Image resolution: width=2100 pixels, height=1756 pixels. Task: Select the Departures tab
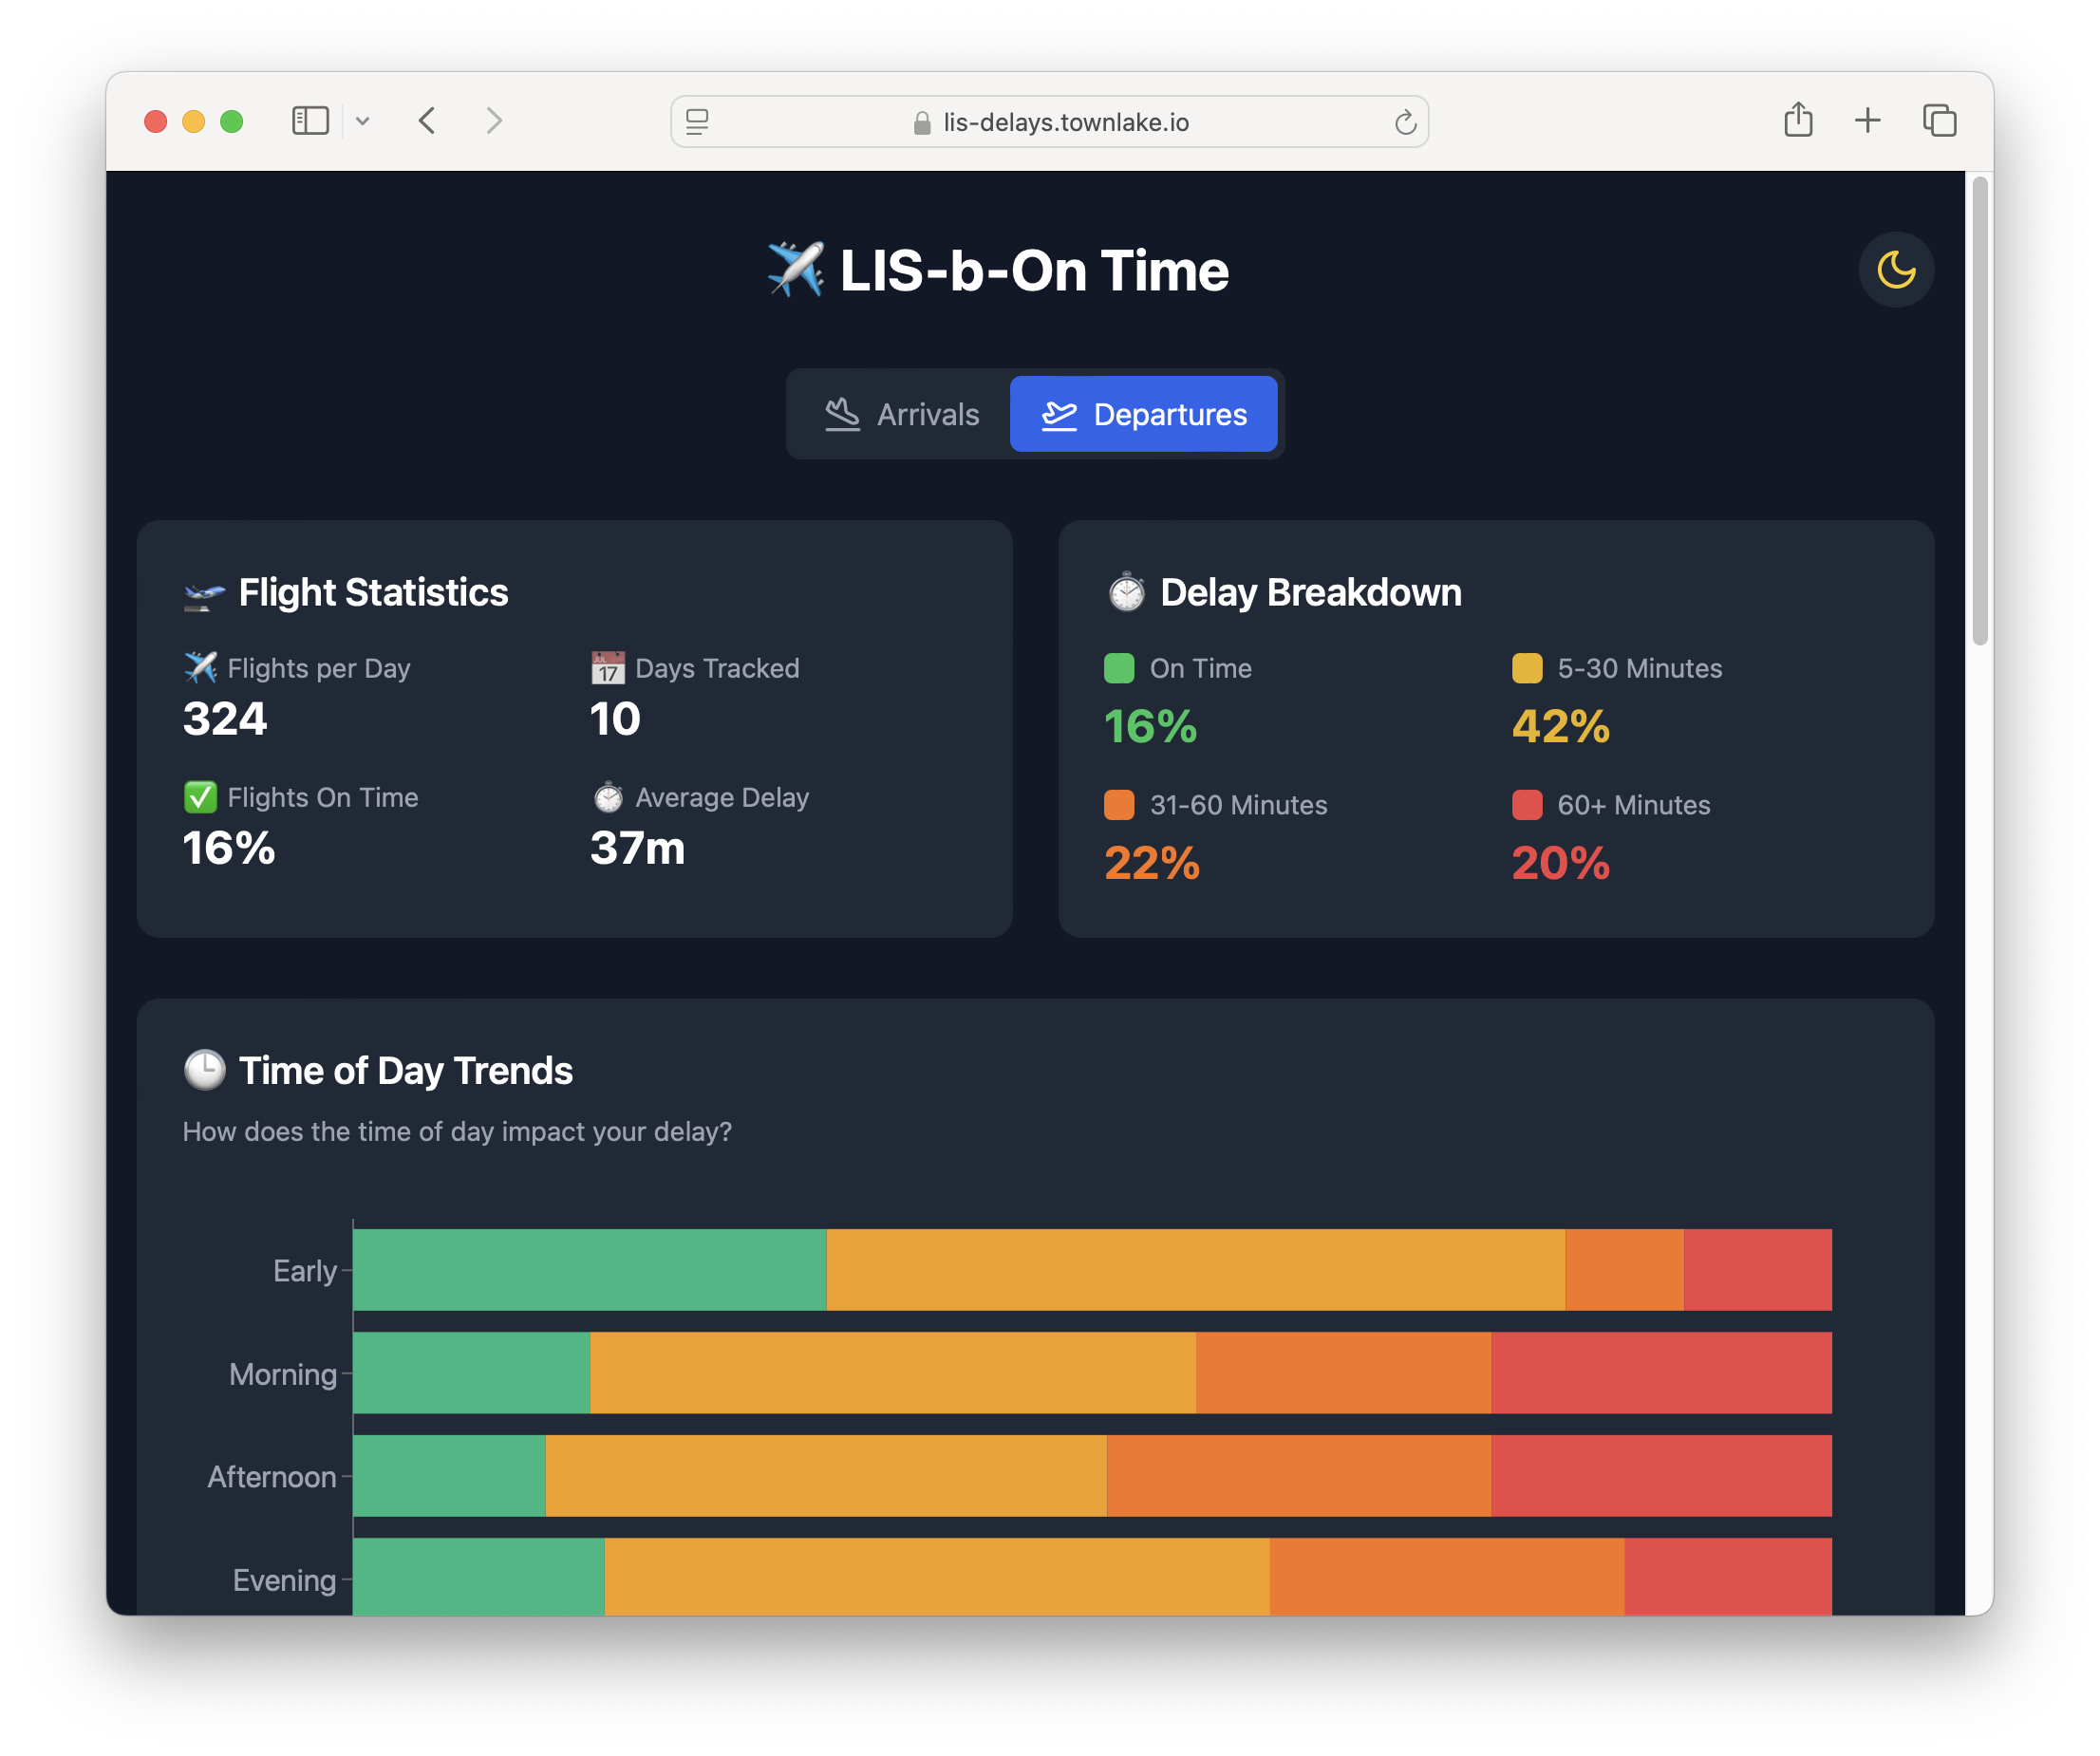point(1143,414)
